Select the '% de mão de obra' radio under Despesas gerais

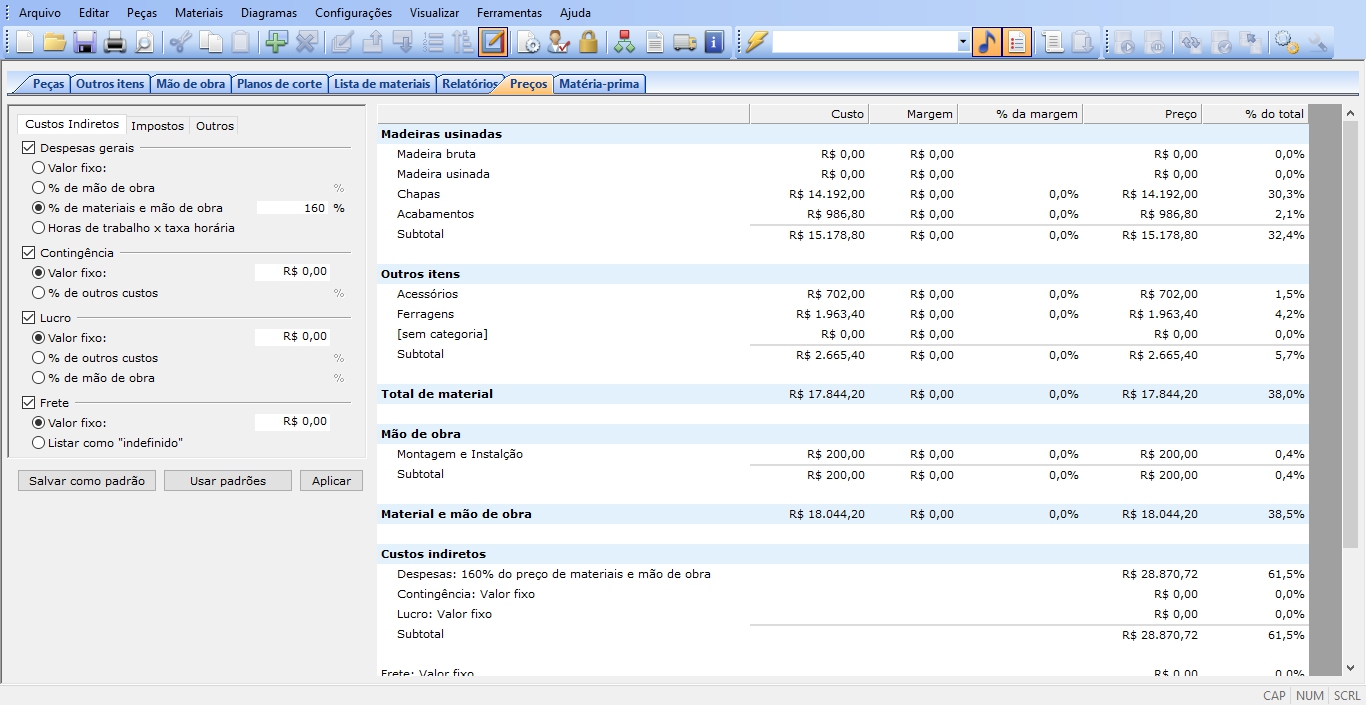click(39, 188)
